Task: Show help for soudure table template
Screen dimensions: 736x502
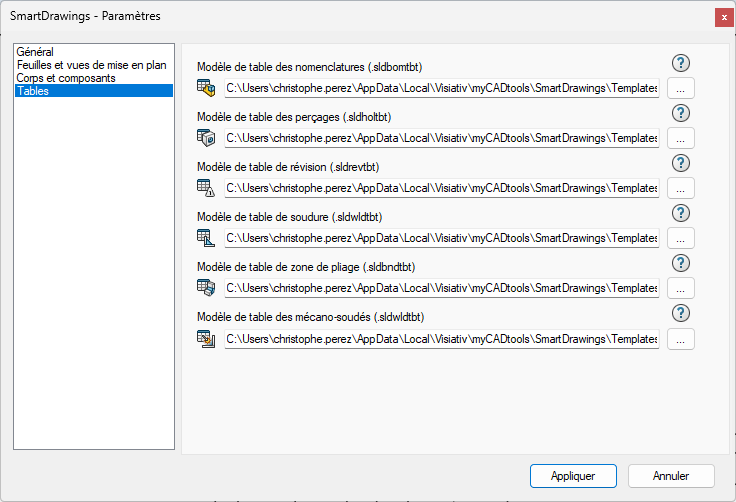Action: (x=681, y=214)
